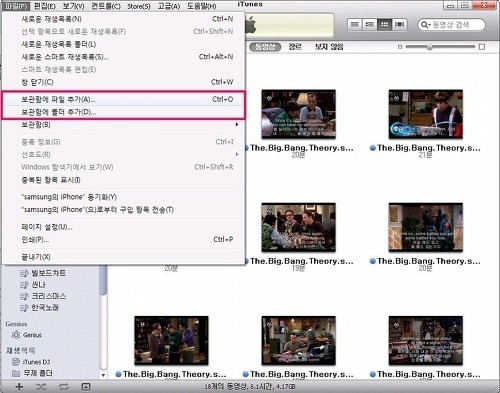Click the iTunes DJ playlist icon
500x393 pixels.
coord(16,362)
